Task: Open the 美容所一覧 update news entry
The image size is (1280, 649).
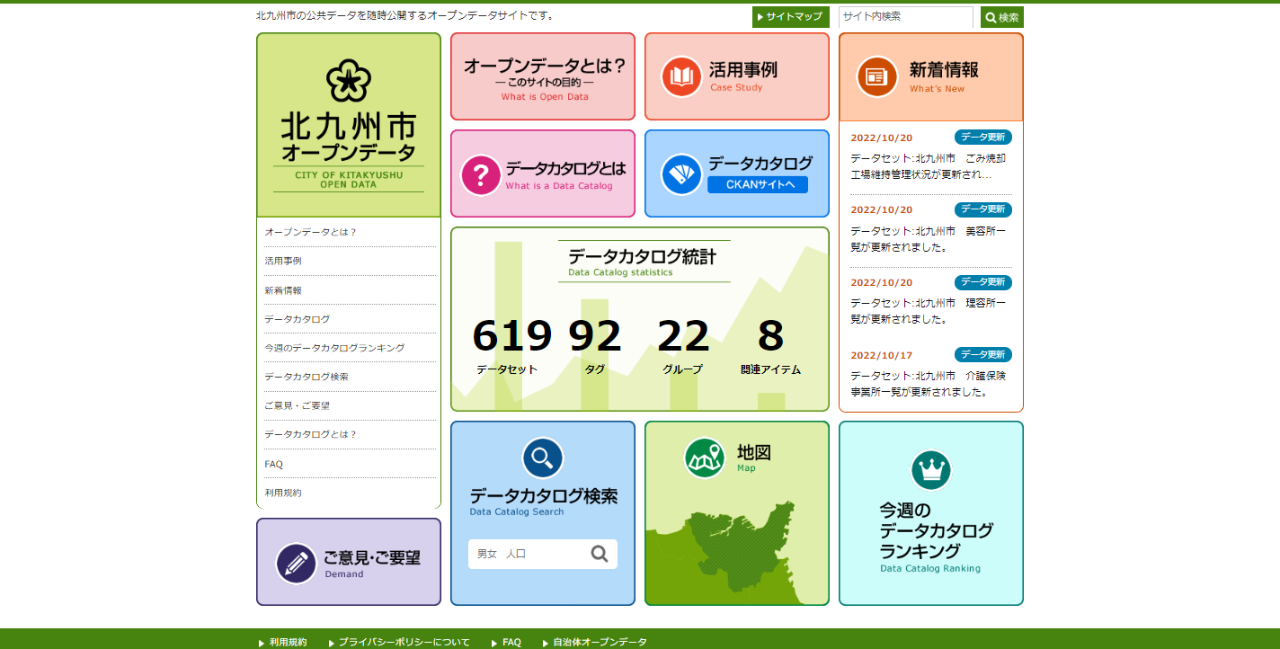Action: coord(929,239)
